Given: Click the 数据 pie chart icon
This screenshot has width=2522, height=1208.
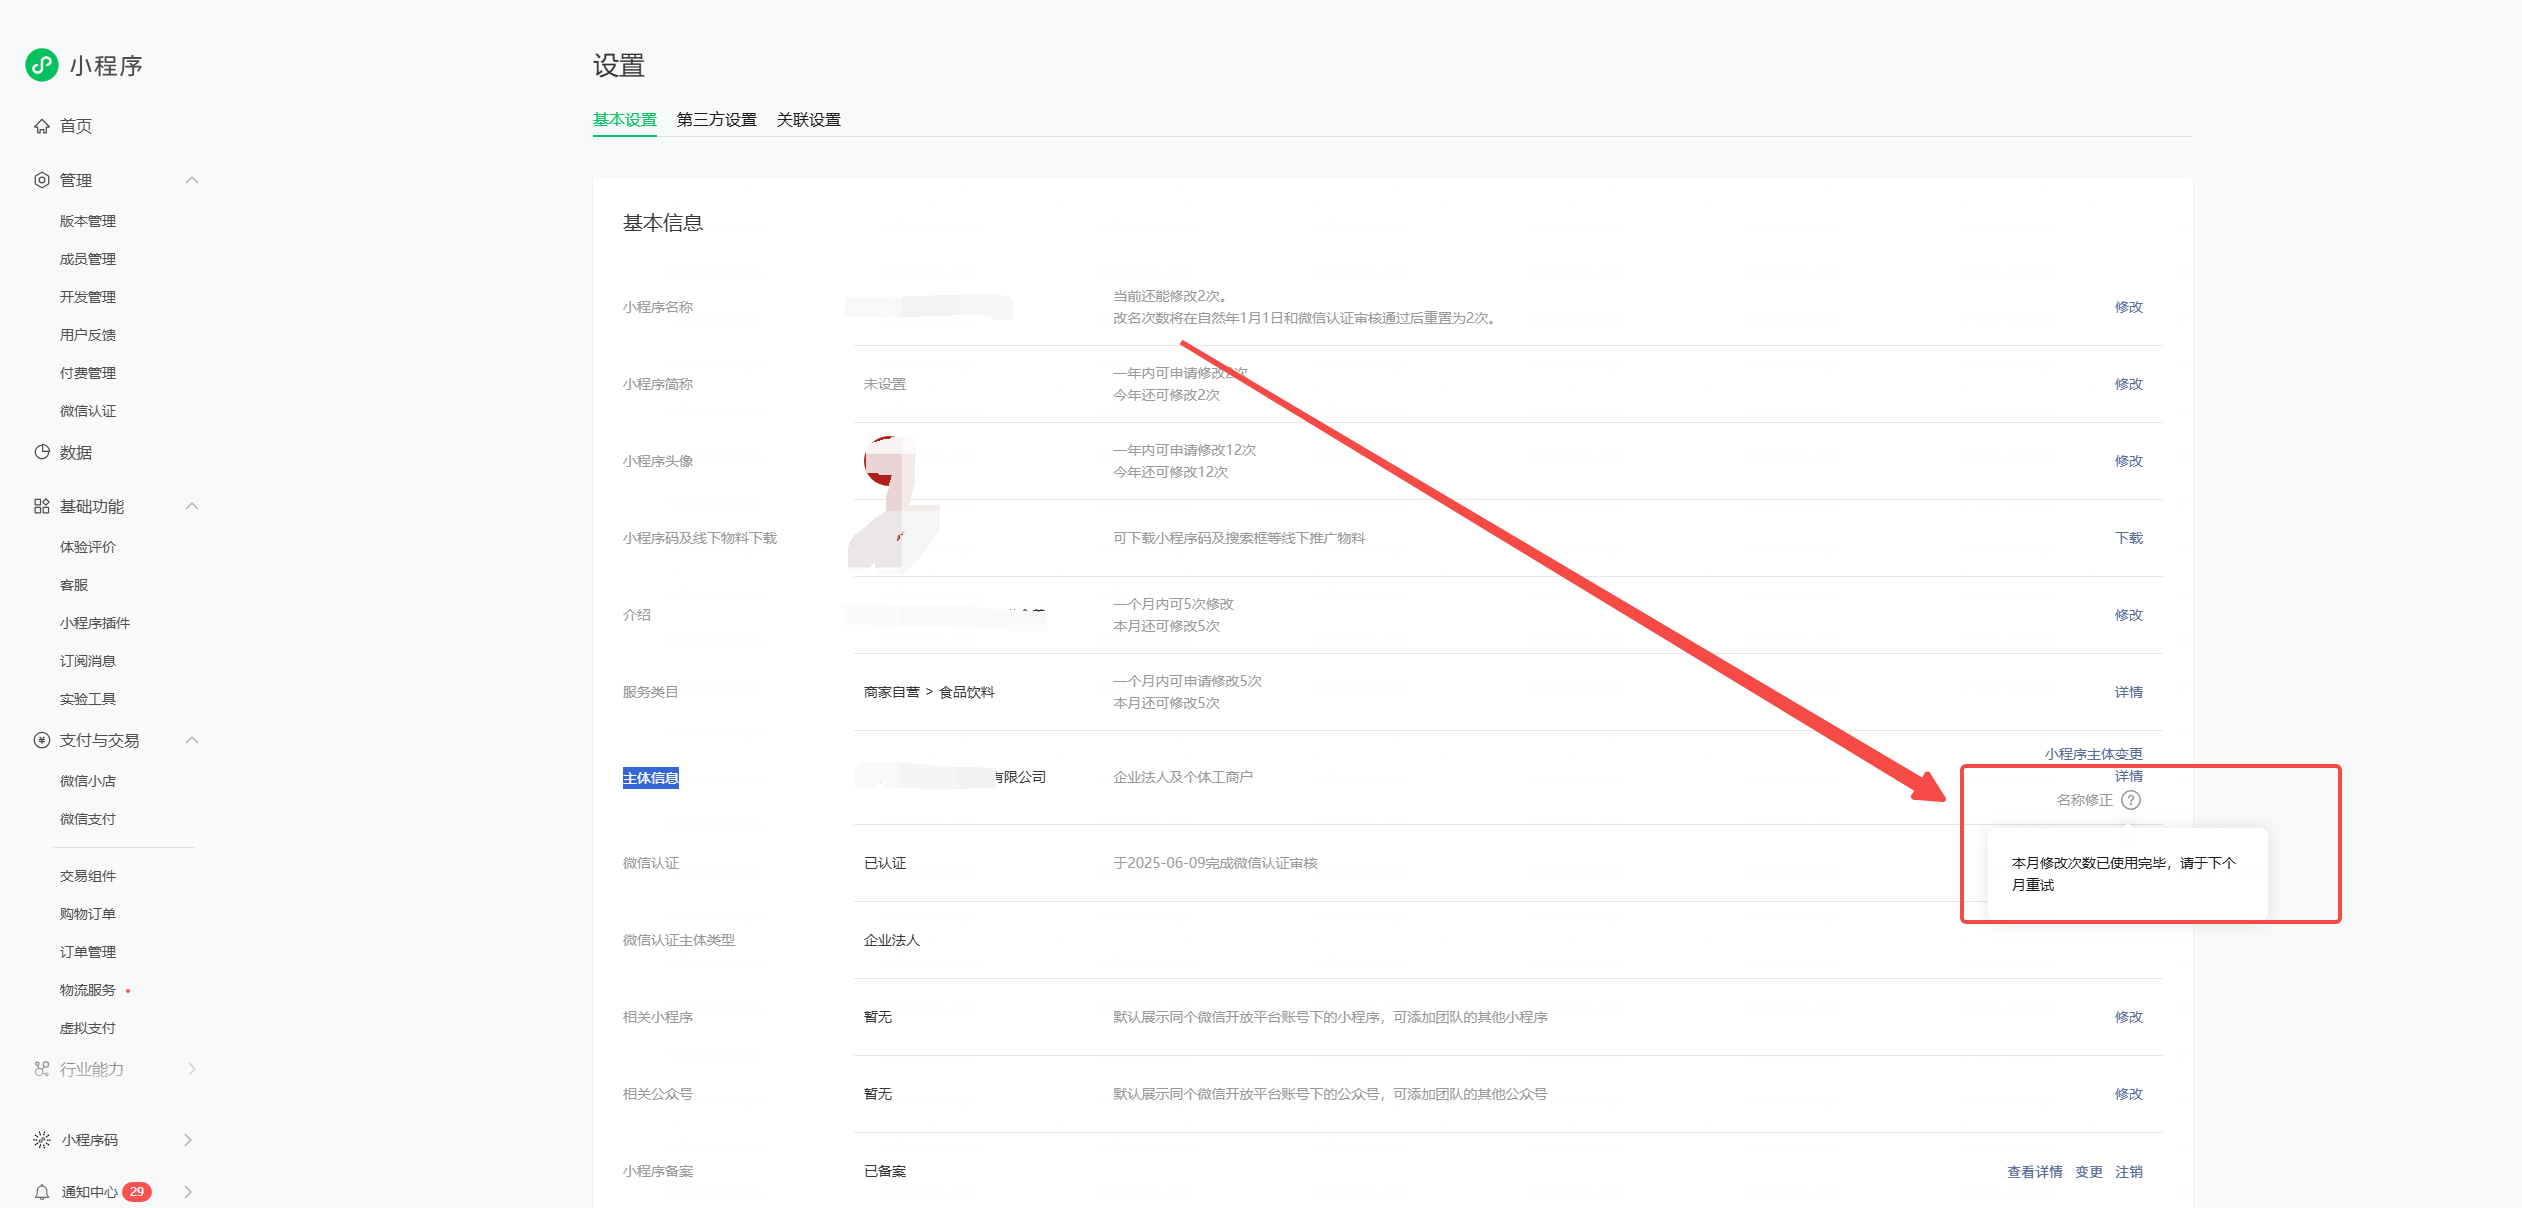Looking at the screenshot, I should coord(42,452).
